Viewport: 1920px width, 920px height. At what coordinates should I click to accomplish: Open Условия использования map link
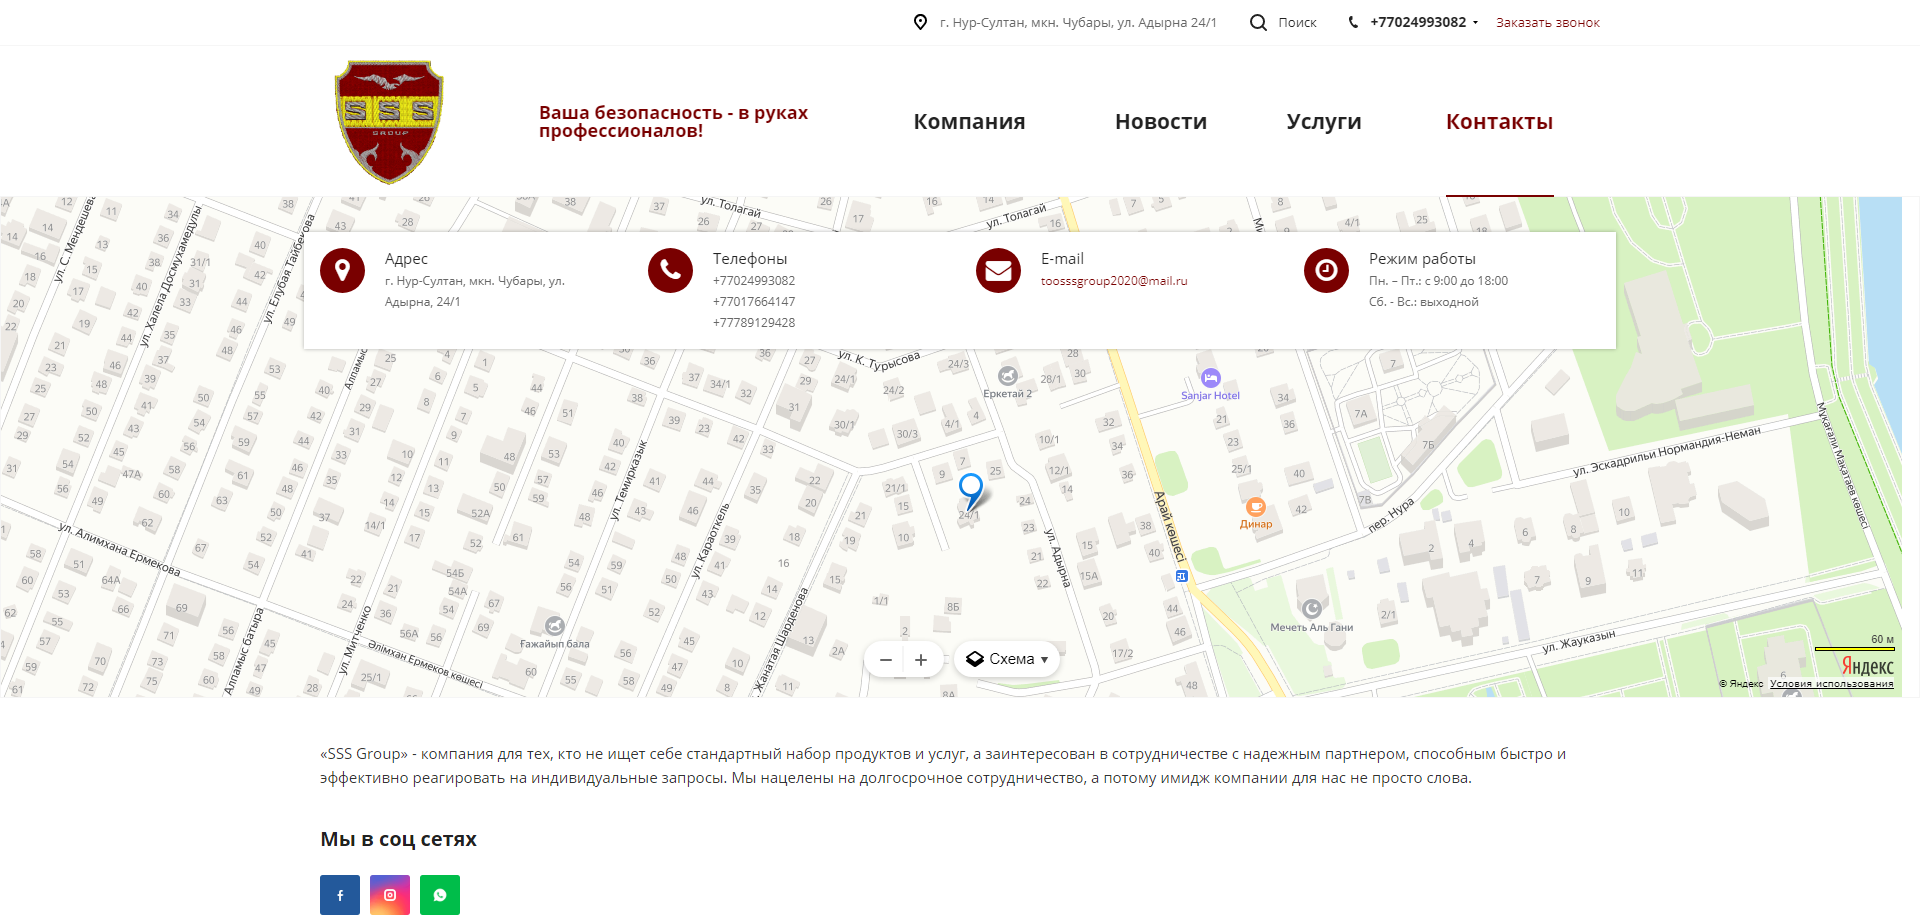tap(1831, 684)
